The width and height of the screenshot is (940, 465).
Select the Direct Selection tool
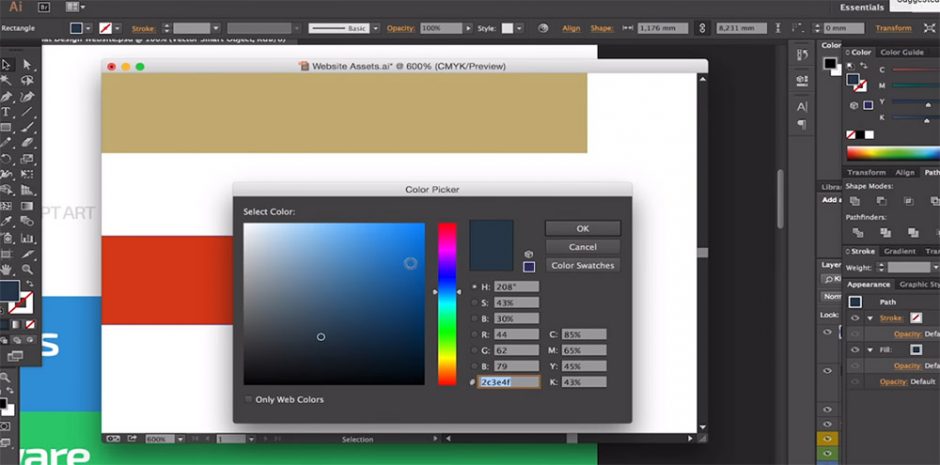pyautogui.click(x=27, y=64)
